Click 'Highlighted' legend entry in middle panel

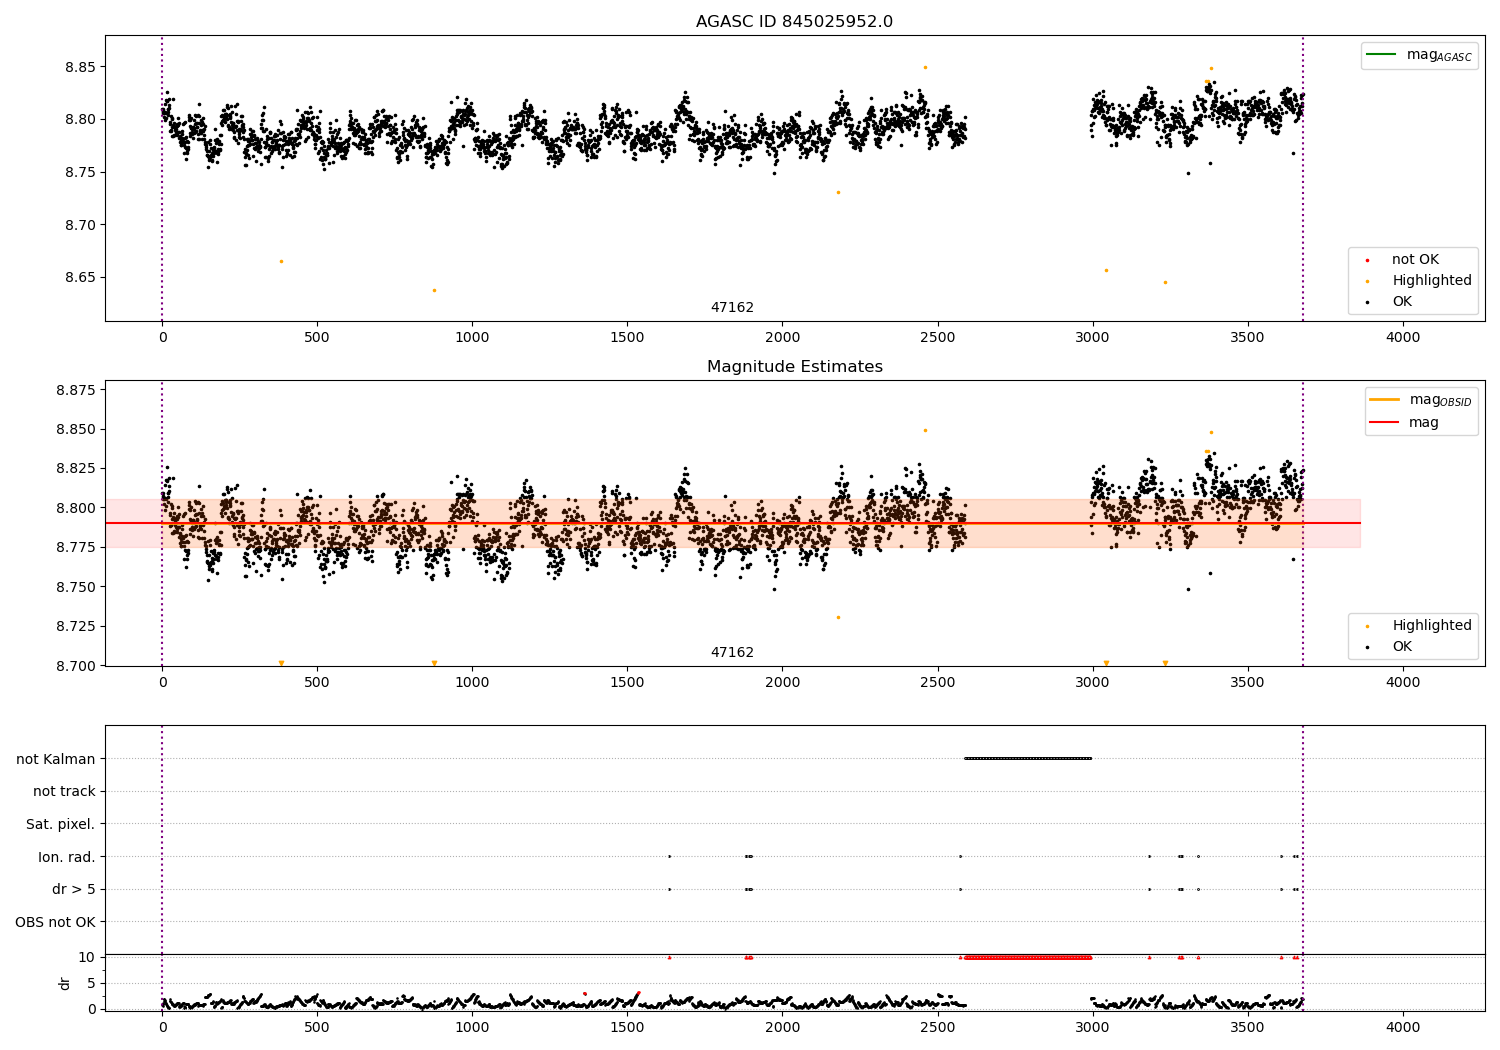pos(1431,626)
